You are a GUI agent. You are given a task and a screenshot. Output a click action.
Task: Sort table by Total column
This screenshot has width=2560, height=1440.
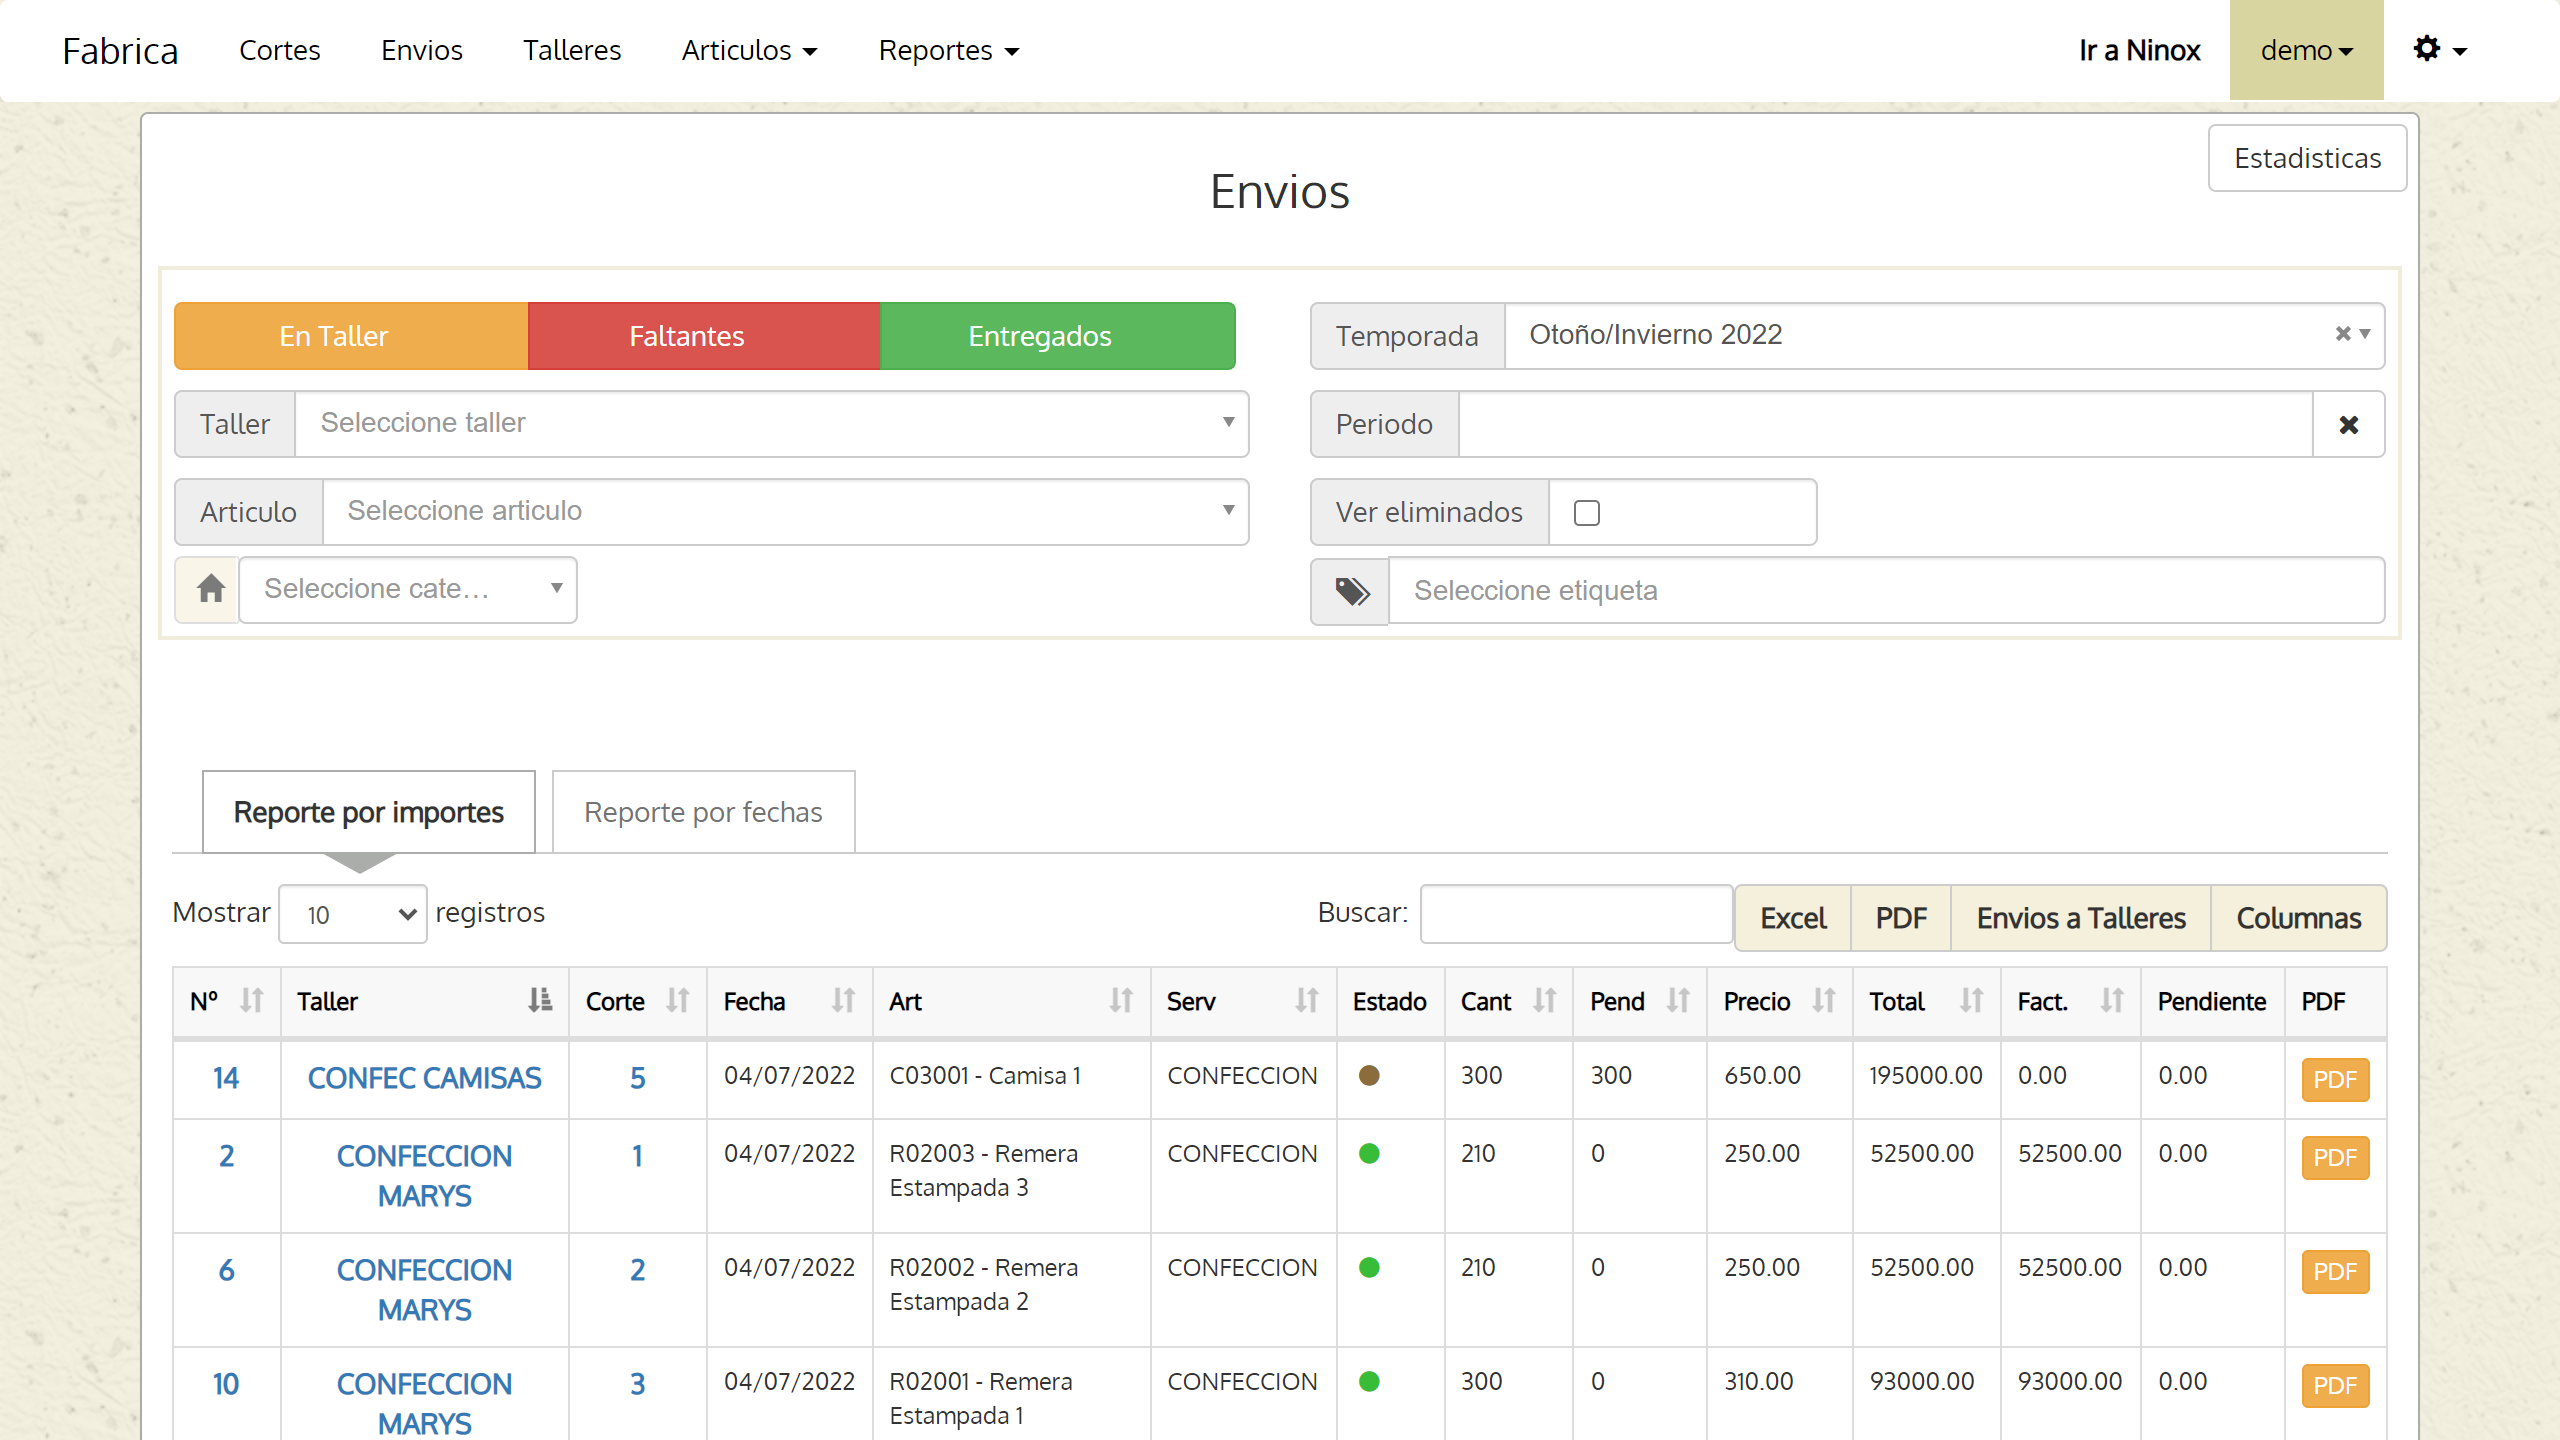[x=1927, y=1002]
